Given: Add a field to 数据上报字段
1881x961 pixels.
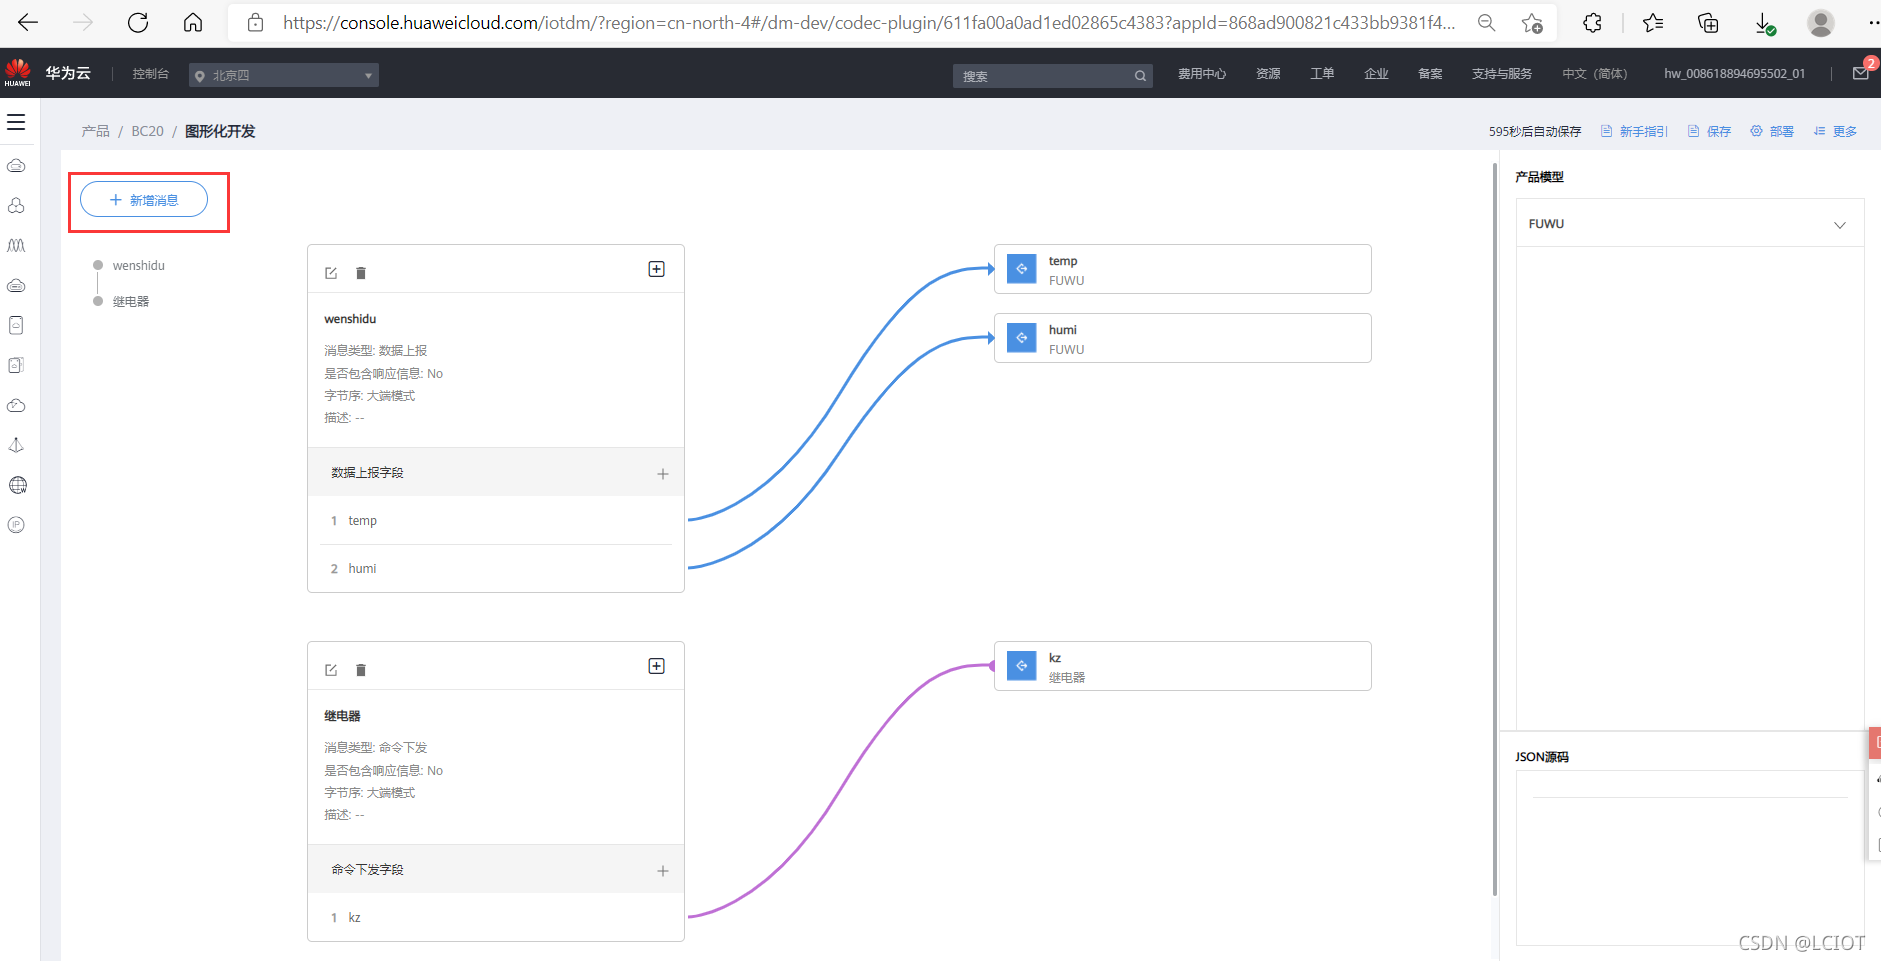Looking at the screenshot, I should pyautogui.click(x=663, y=474).
